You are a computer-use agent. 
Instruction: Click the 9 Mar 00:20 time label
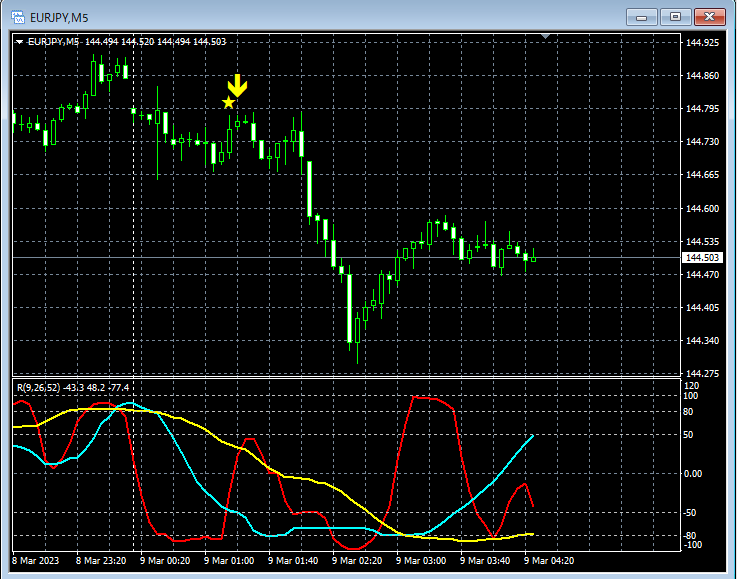165,561
